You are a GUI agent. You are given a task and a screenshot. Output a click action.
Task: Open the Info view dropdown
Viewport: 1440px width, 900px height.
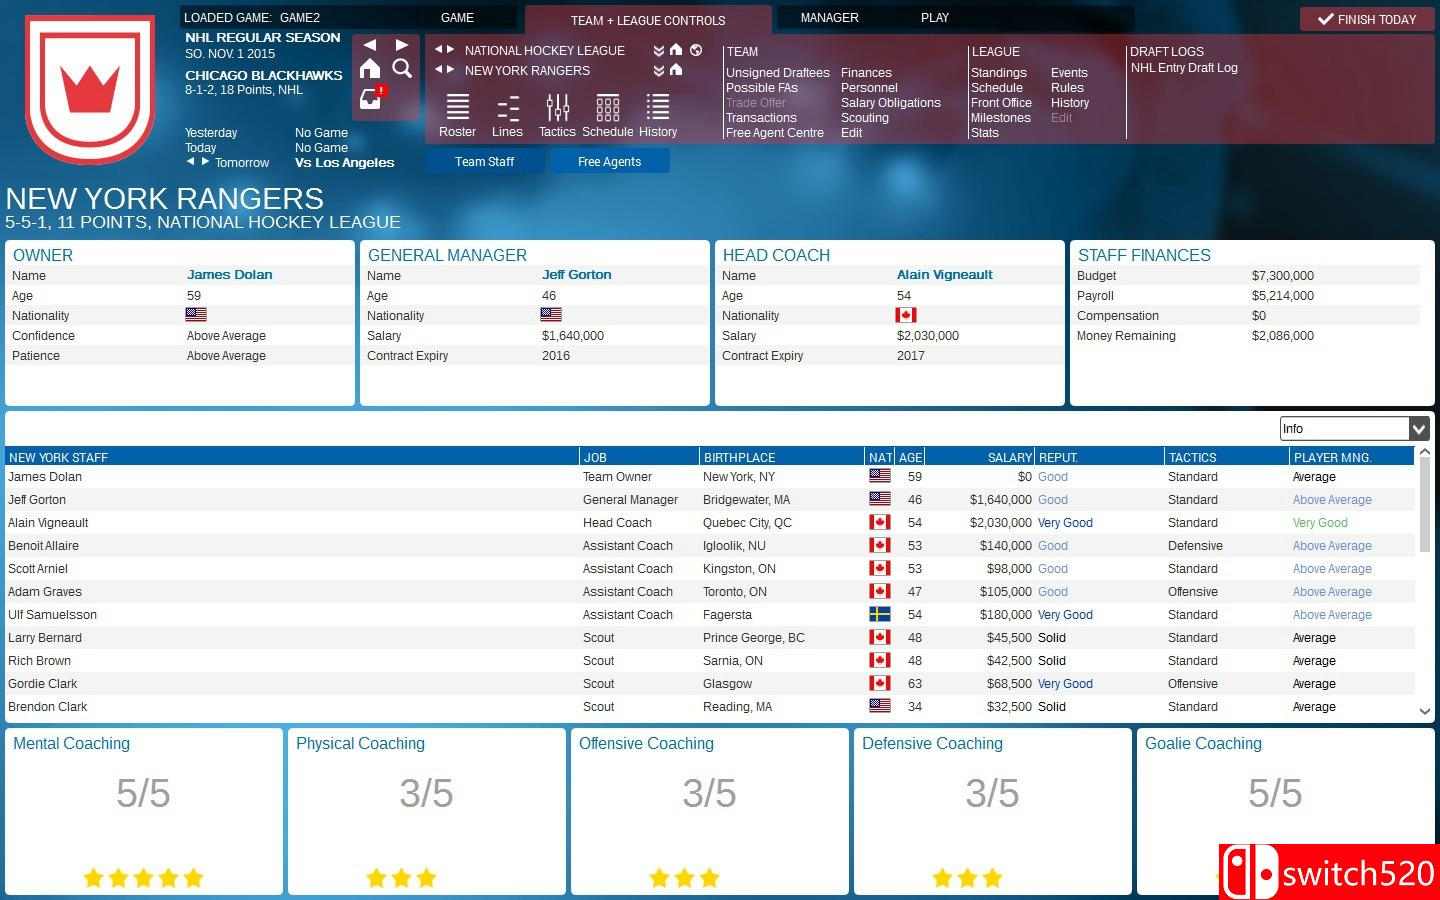pos(1418,429)
